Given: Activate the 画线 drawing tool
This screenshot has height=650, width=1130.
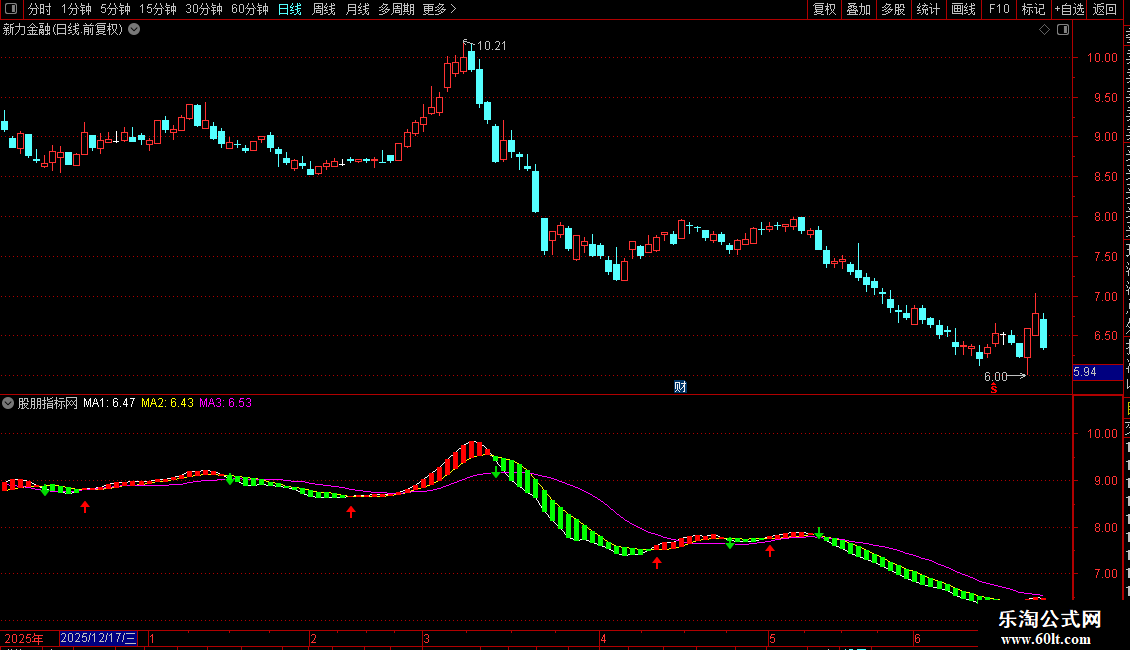Looking at the screenshot, I should [x=963, y=9].
